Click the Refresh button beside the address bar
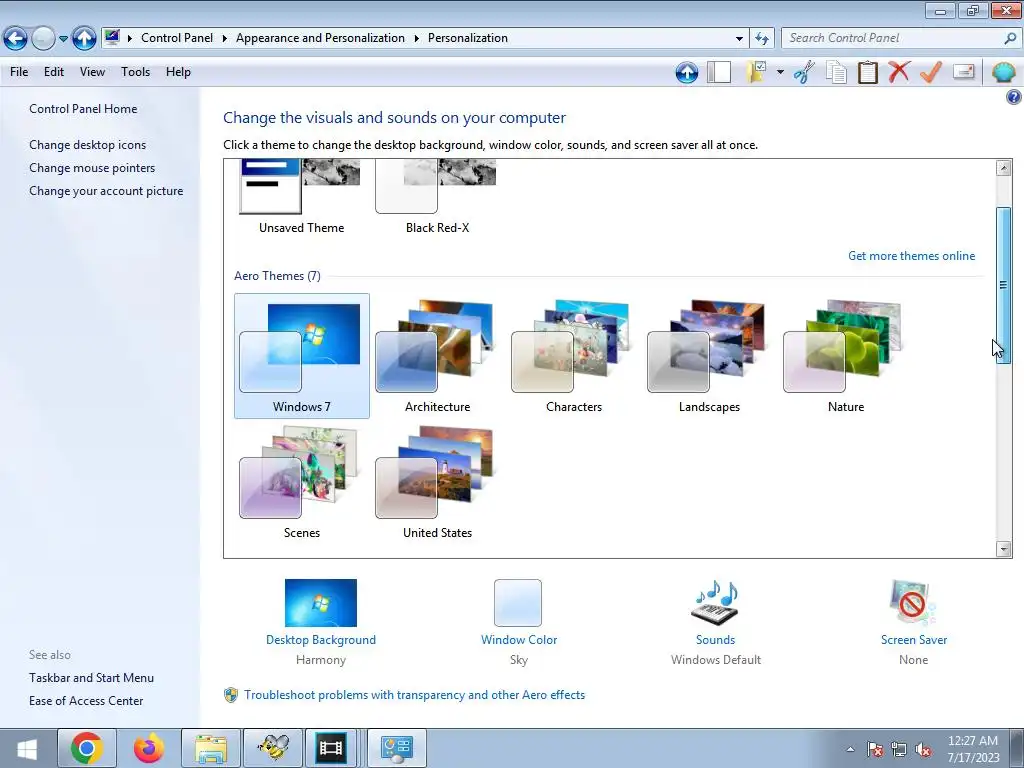1024x768 pixels. [x=762, y=39]
